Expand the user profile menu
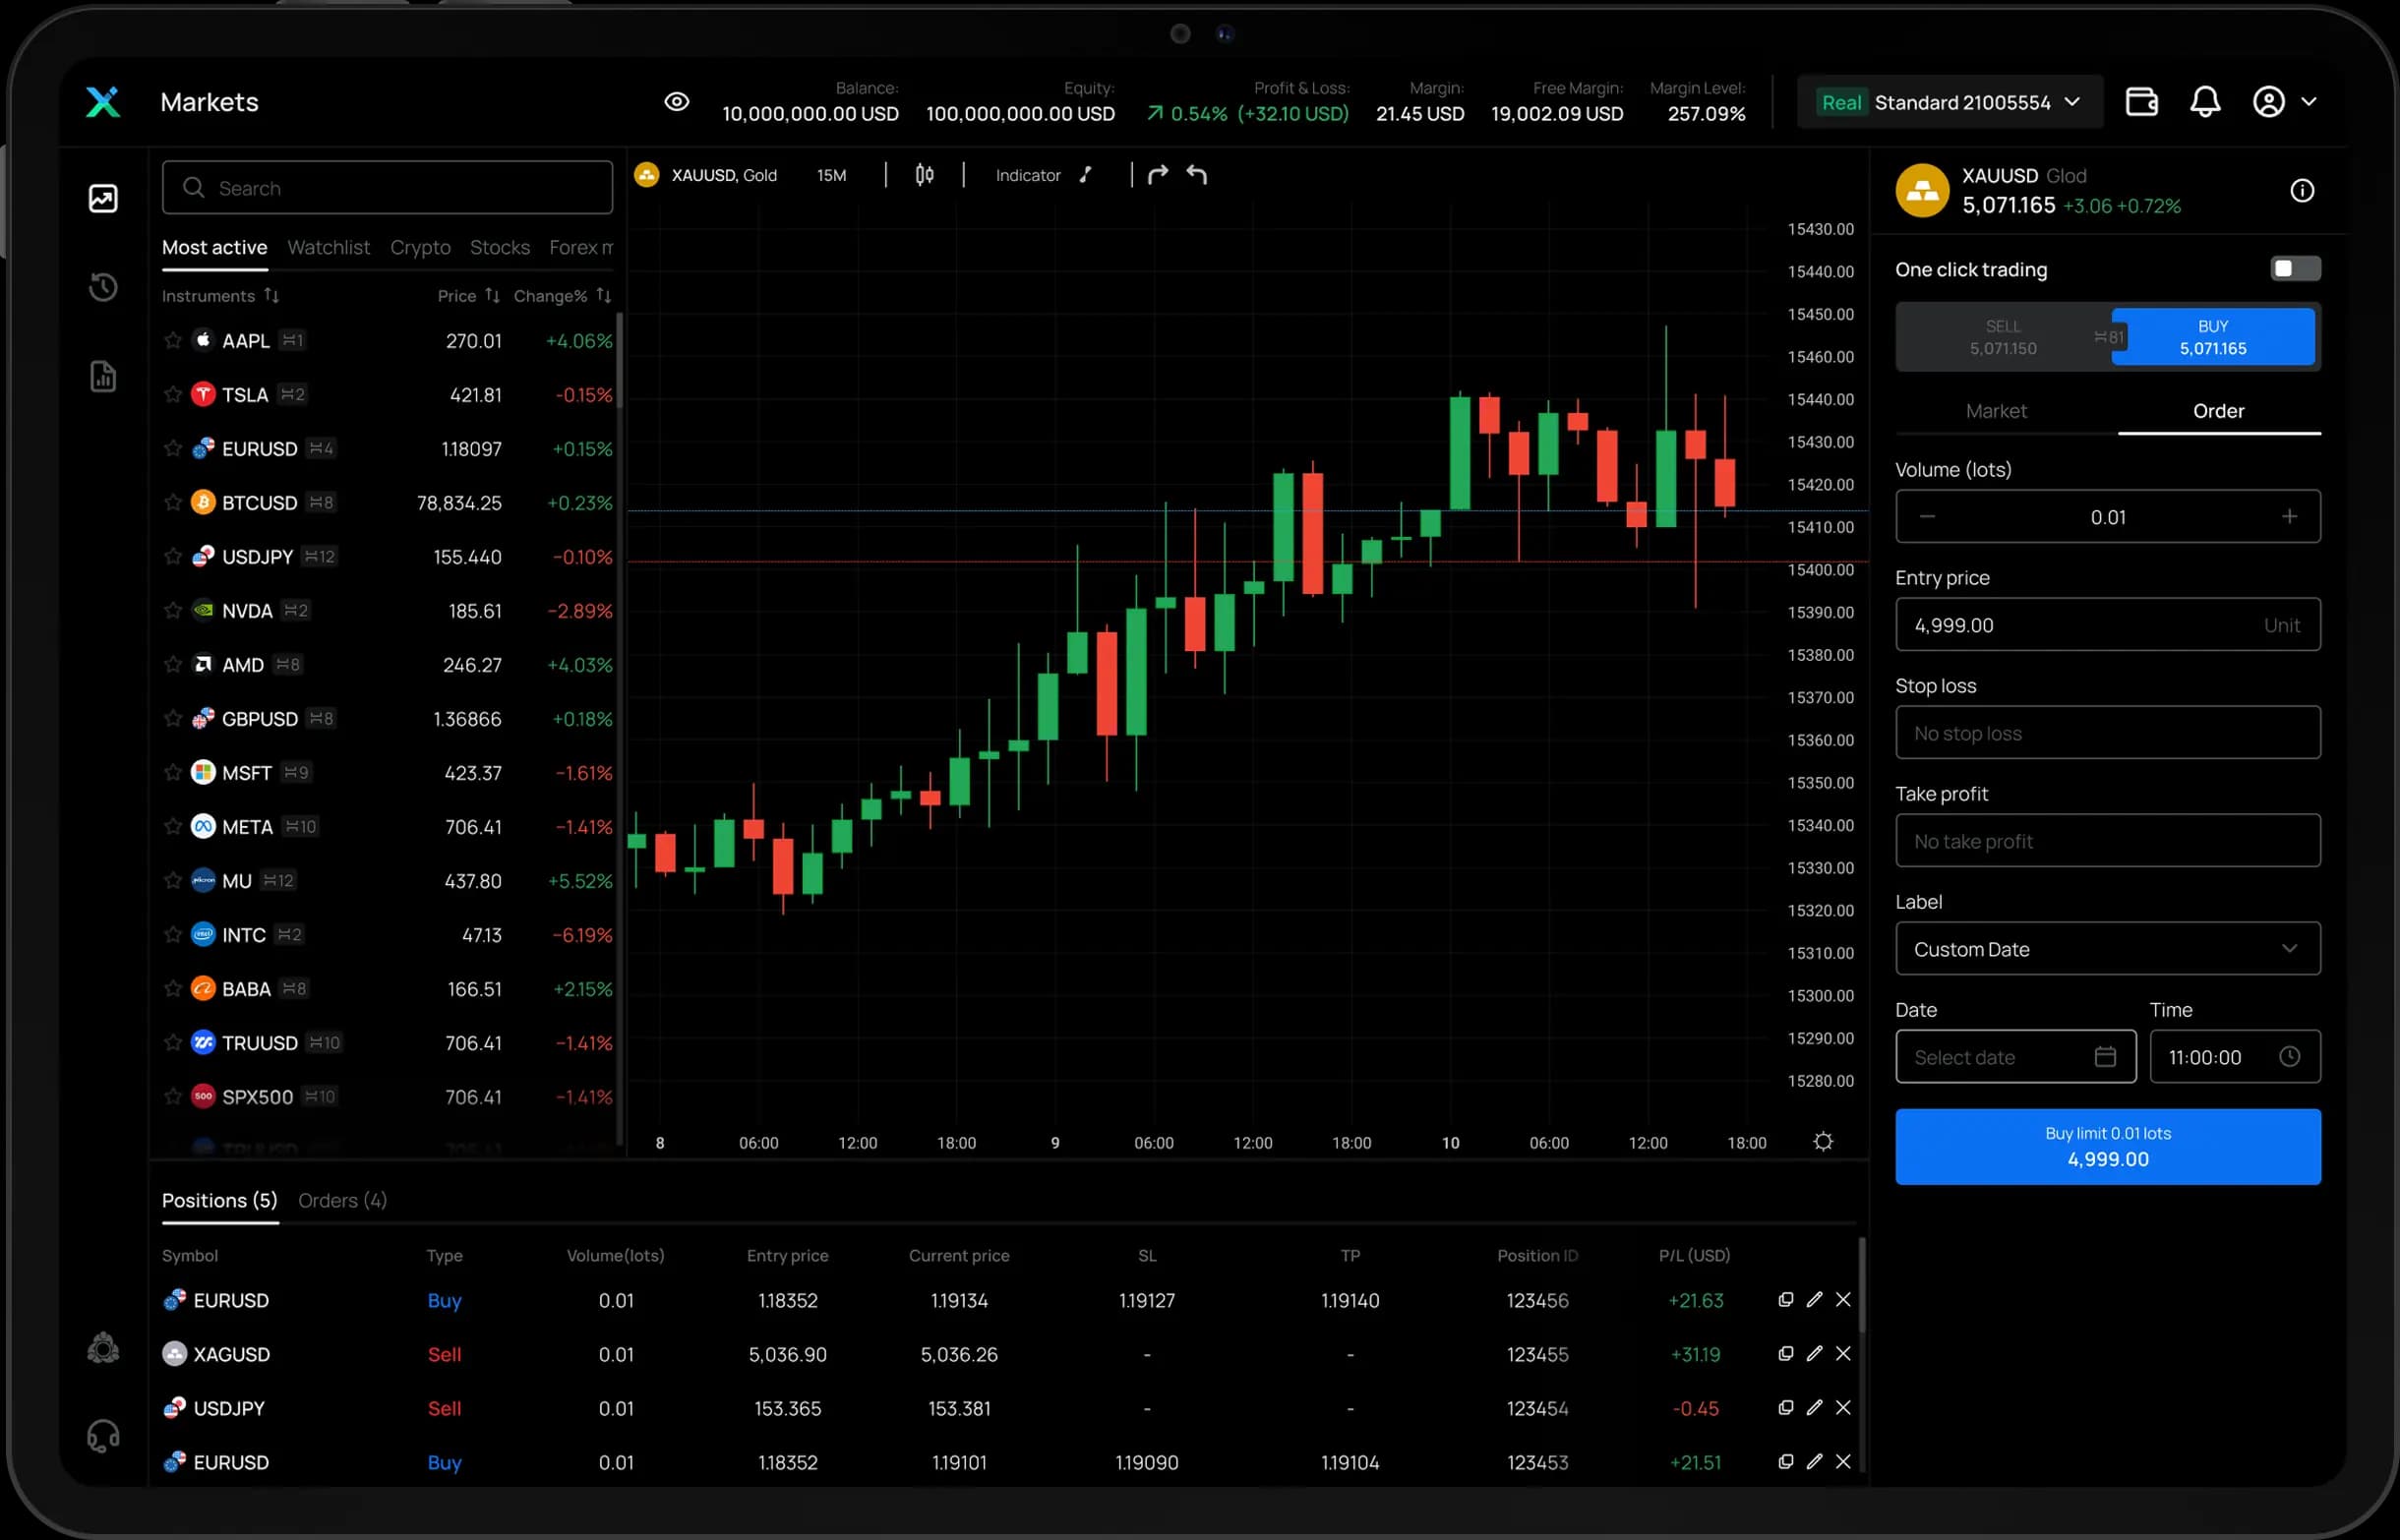The image size is (2400, 1540). pos(2285,102)
